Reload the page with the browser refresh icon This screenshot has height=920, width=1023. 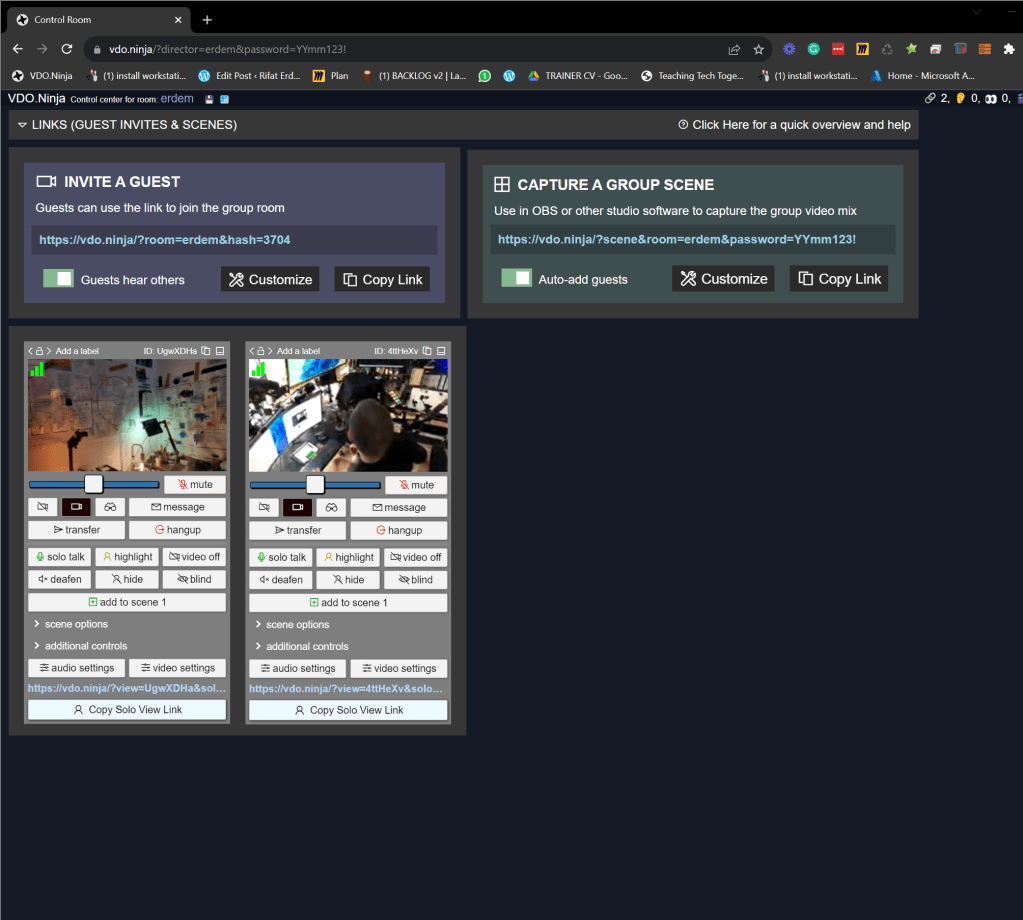pyautogui.click(x=67, y=49)
